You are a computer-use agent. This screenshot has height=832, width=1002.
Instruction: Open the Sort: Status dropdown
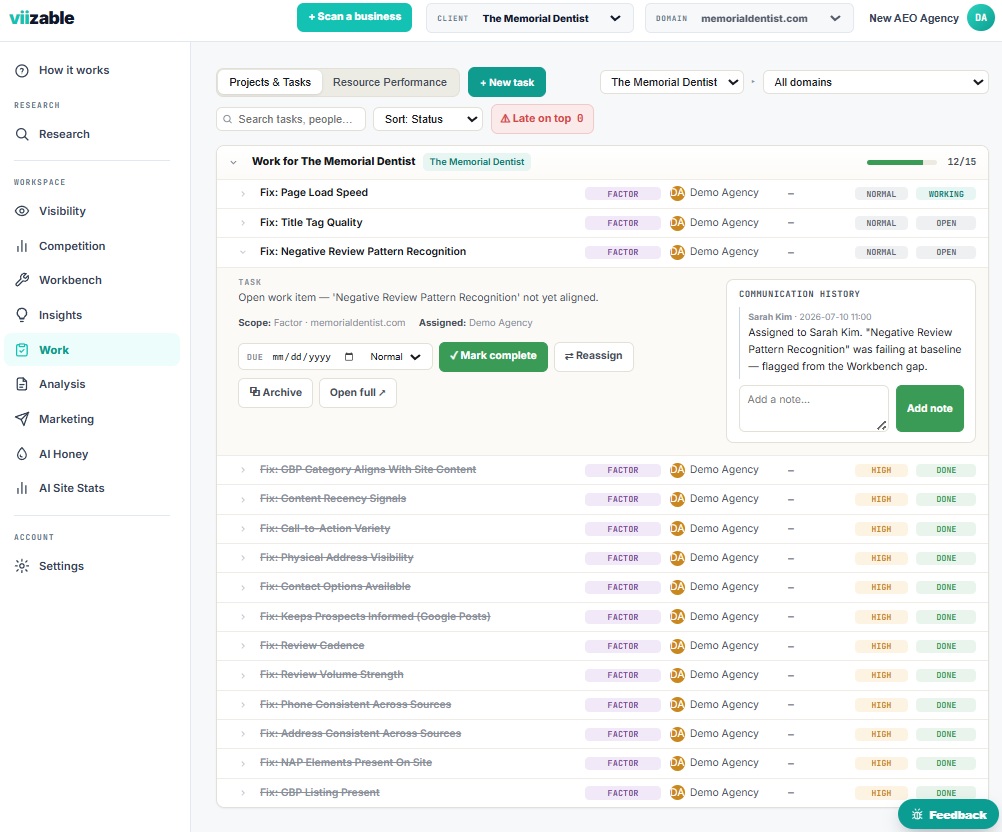(428, 119)
